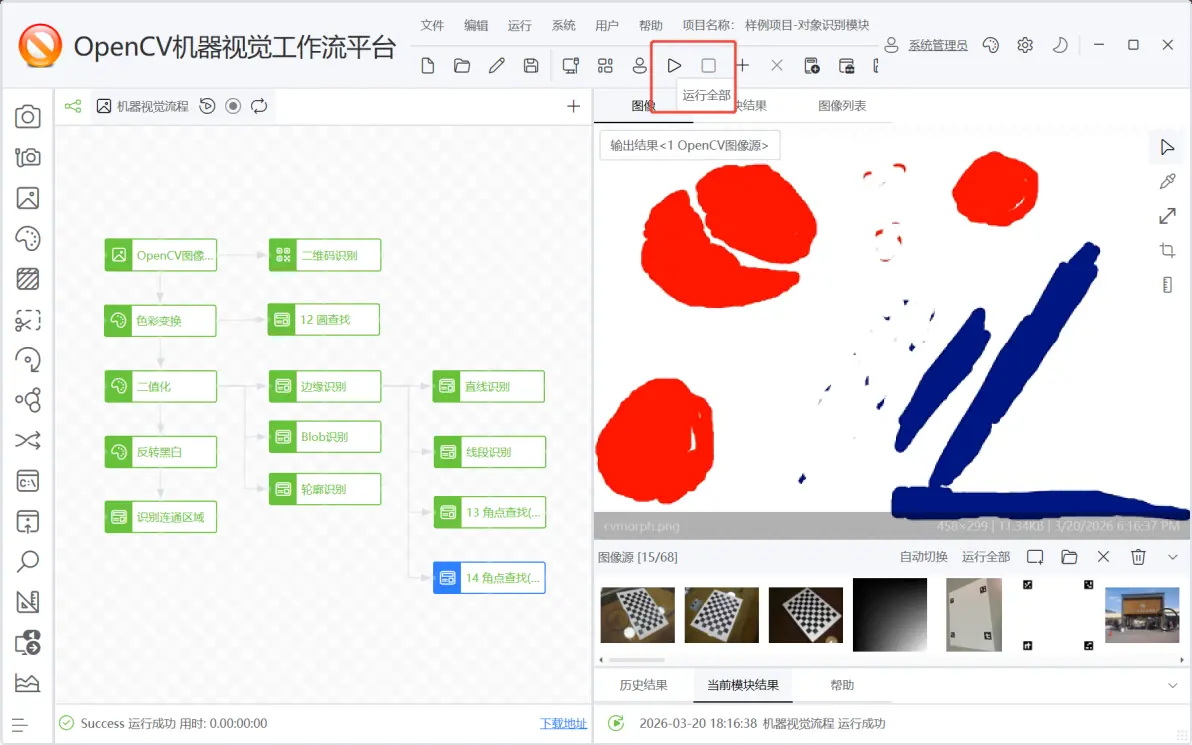This screenshot has height=745, width=1192.
Task: Click the crop tool beside image
Action: 1167,250
